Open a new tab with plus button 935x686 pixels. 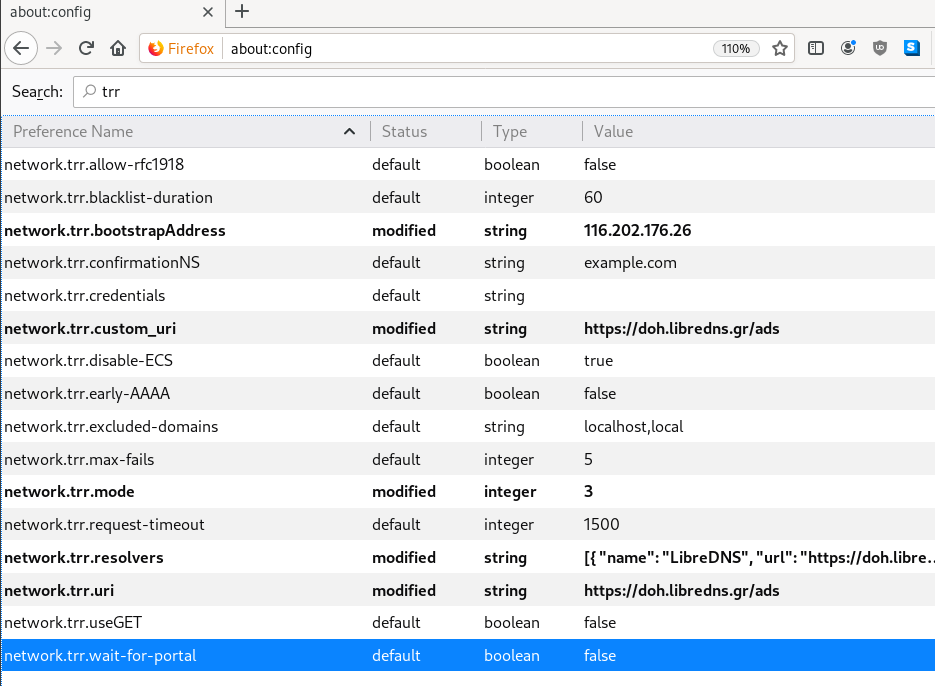pos(242,12)
